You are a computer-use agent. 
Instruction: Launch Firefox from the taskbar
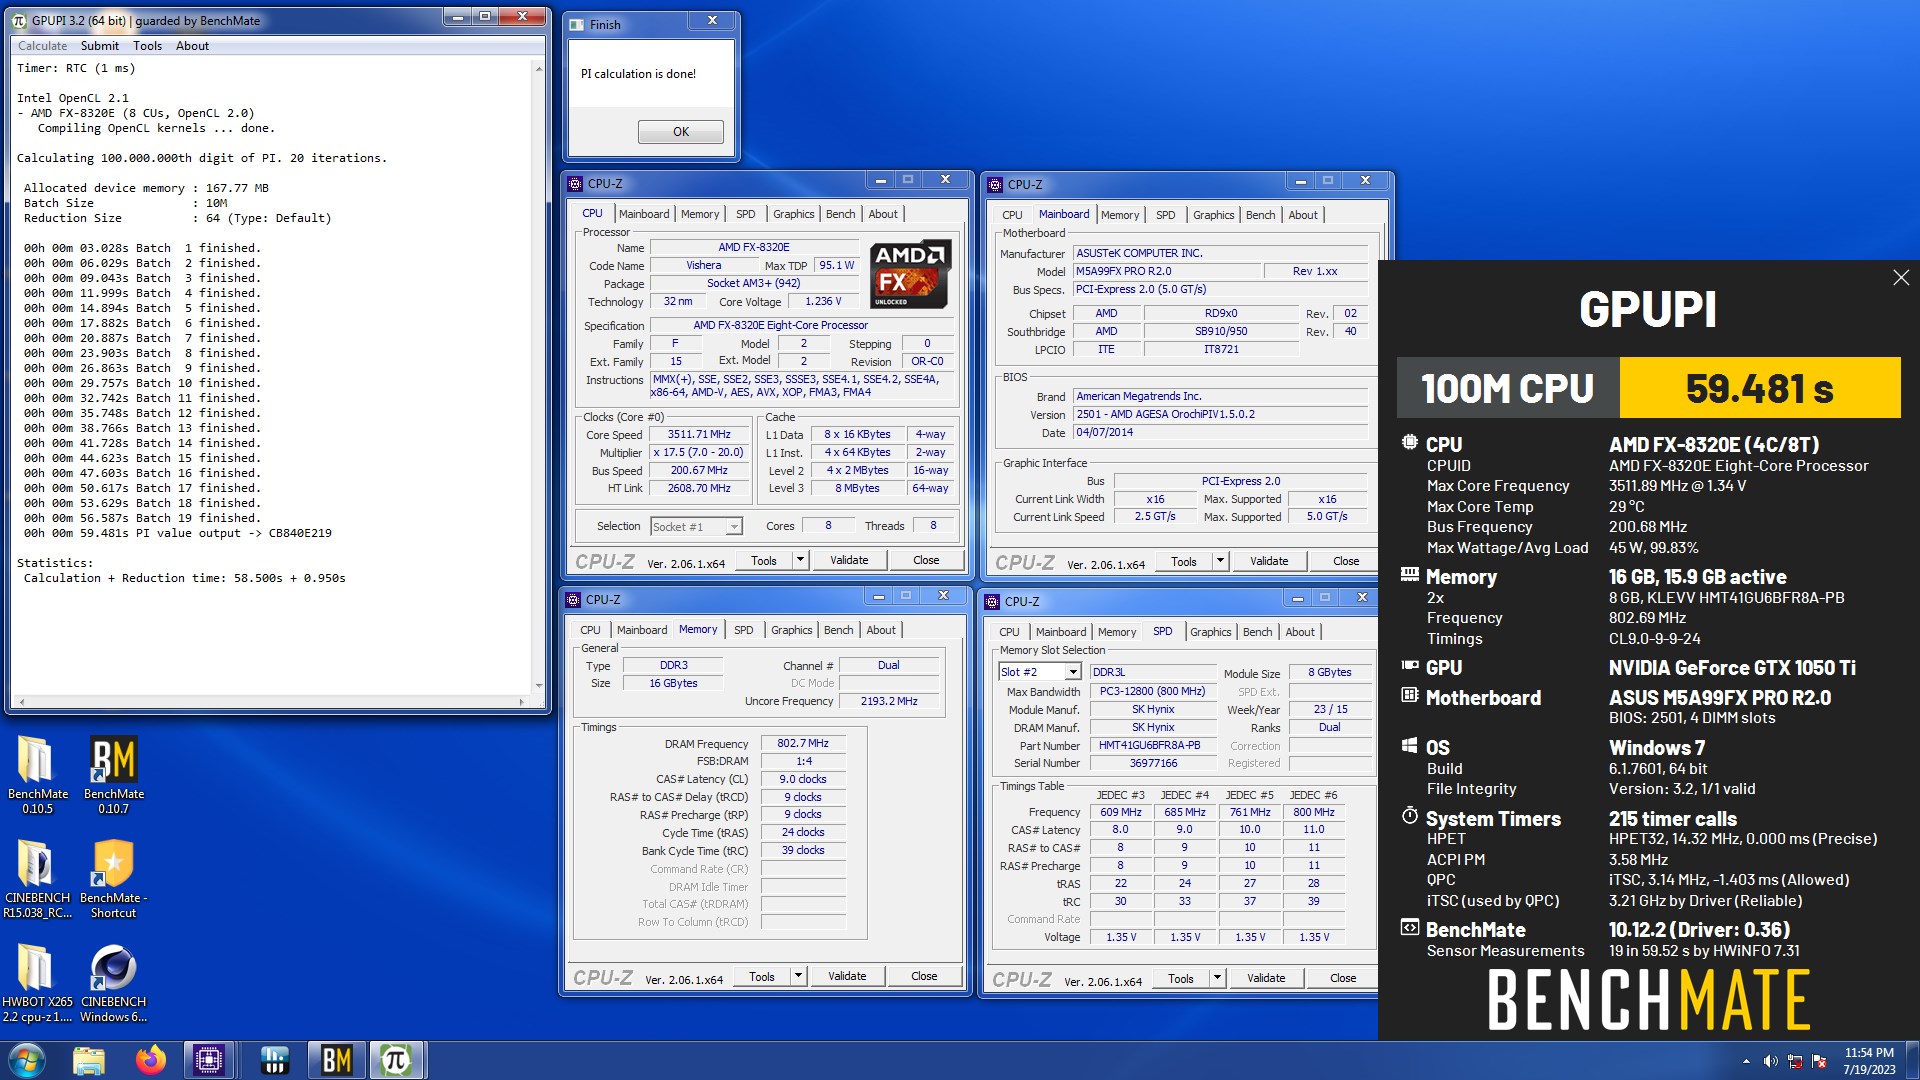[151, 1060]
